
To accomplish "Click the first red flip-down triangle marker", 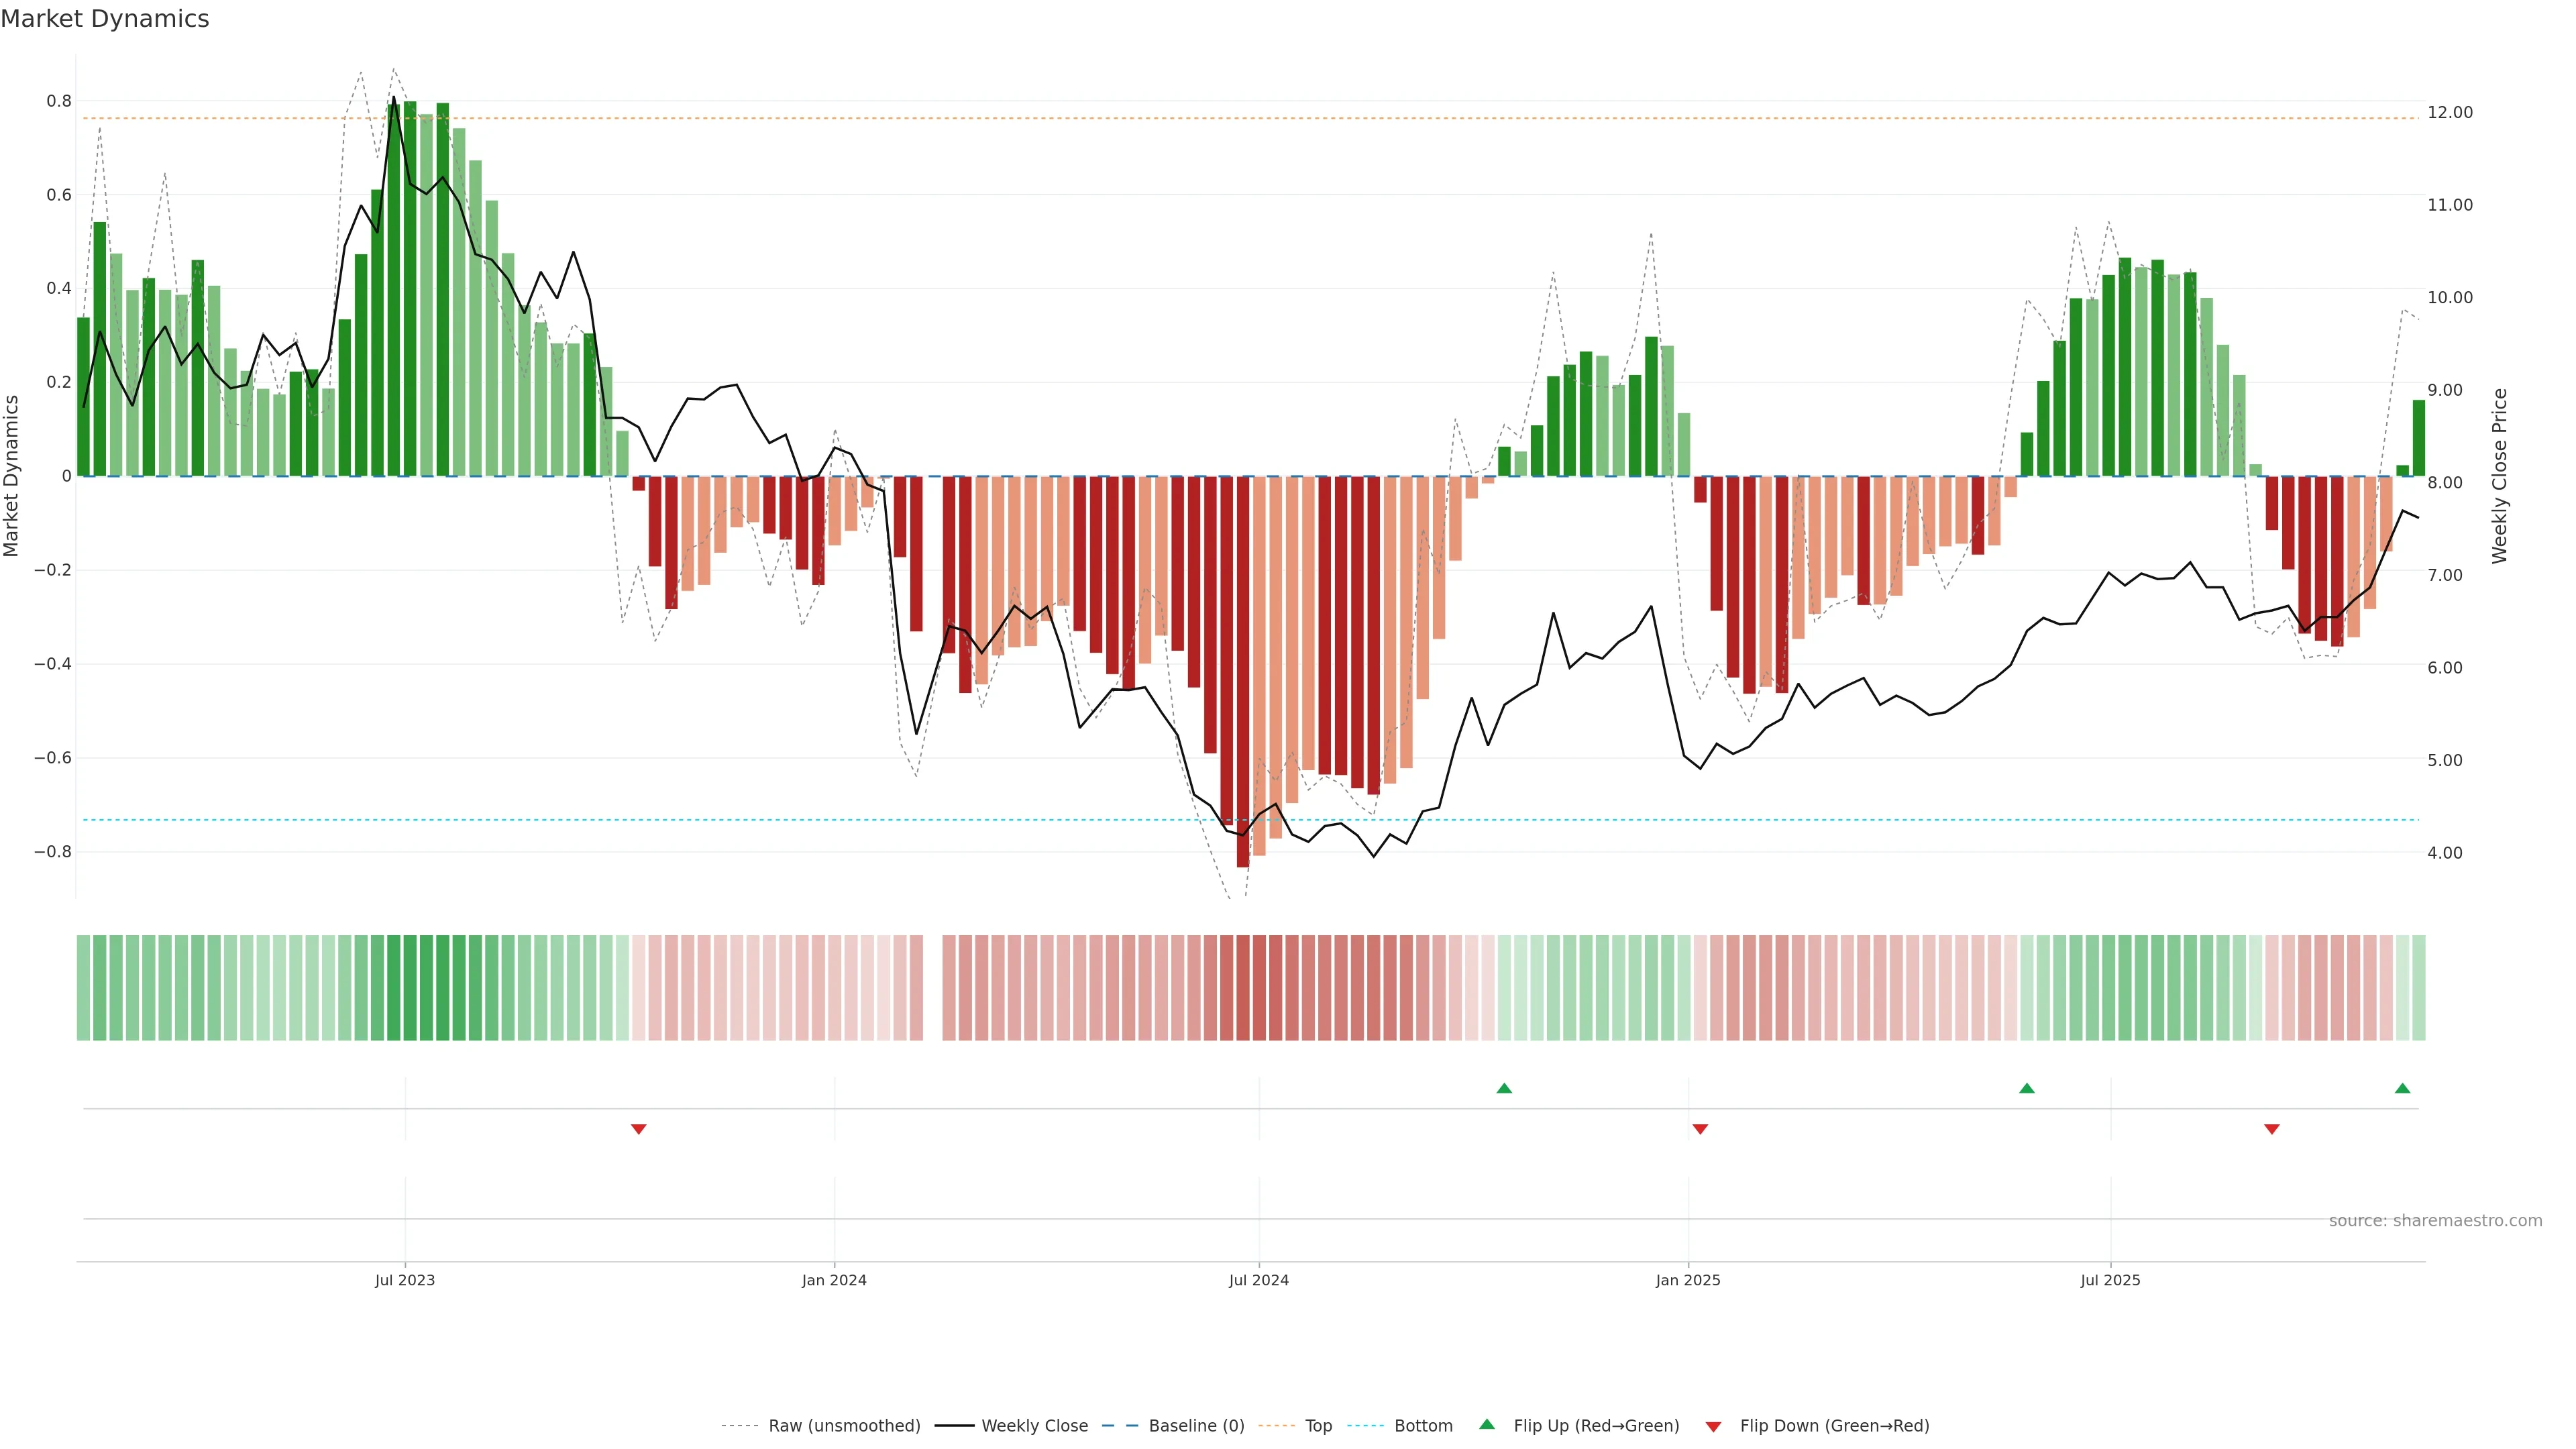I will [x=639, y=1129].
